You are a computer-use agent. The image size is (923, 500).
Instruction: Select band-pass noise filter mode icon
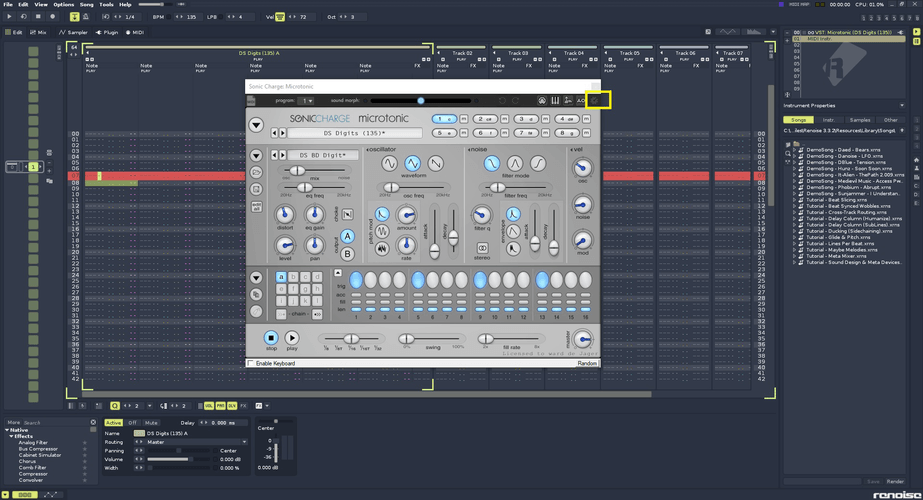pyautogui.click(x=515, y=163)
